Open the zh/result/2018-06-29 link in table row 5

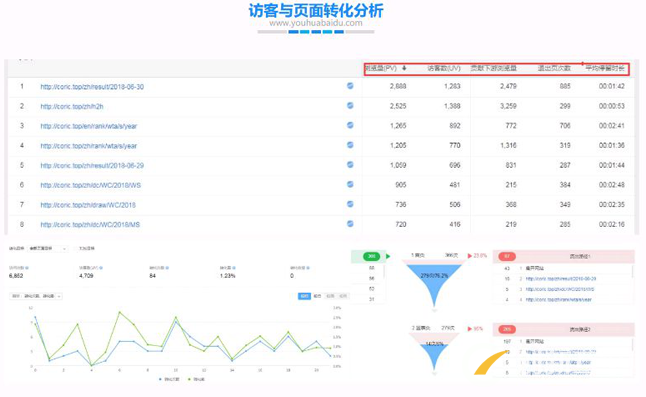(x=92, y=166)
